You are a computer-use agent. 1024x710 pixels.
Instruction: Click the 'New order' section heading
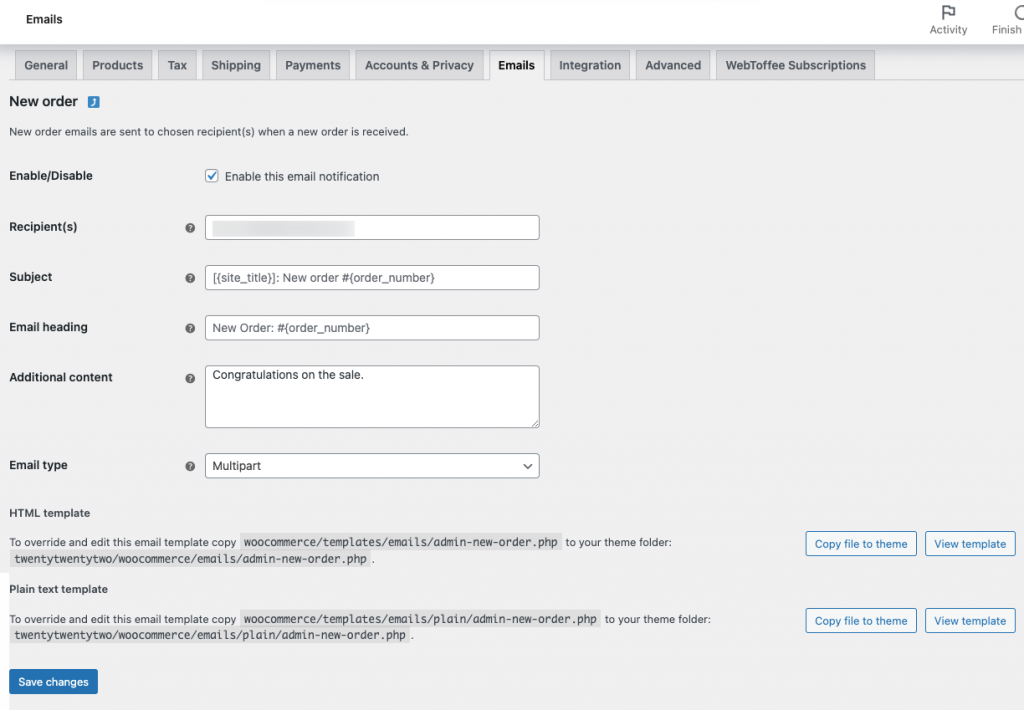point(43,101)
